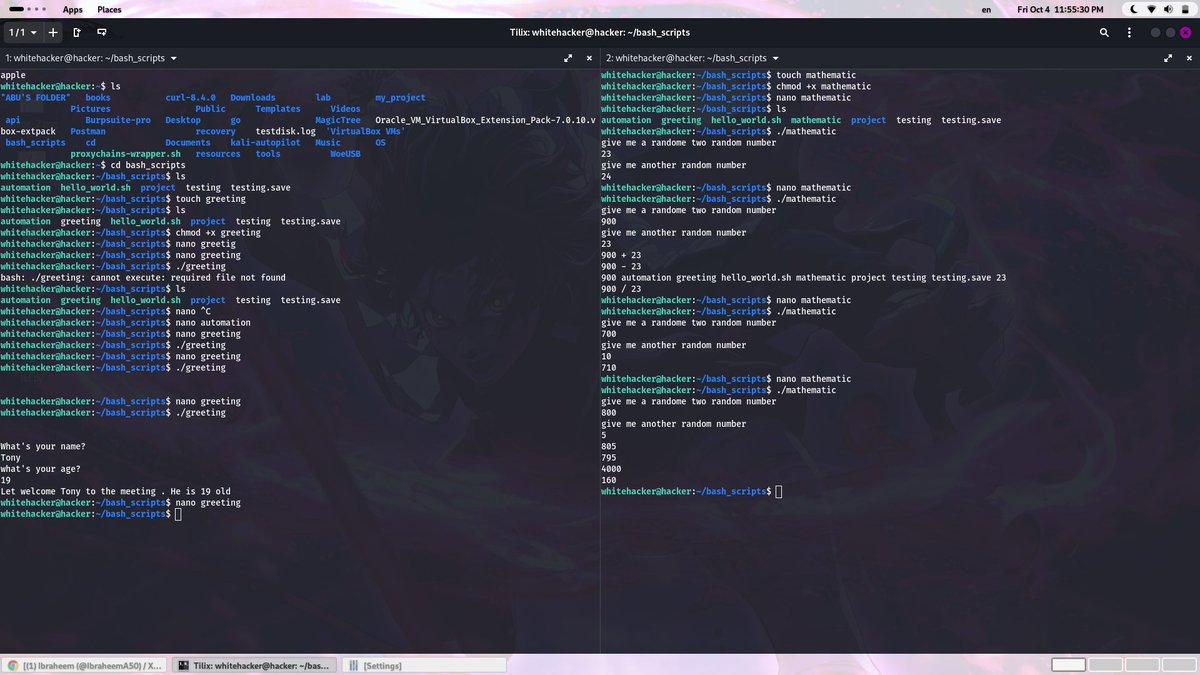Maximize terminal pane 1 with the expand arrows

(x=569, y=58)
